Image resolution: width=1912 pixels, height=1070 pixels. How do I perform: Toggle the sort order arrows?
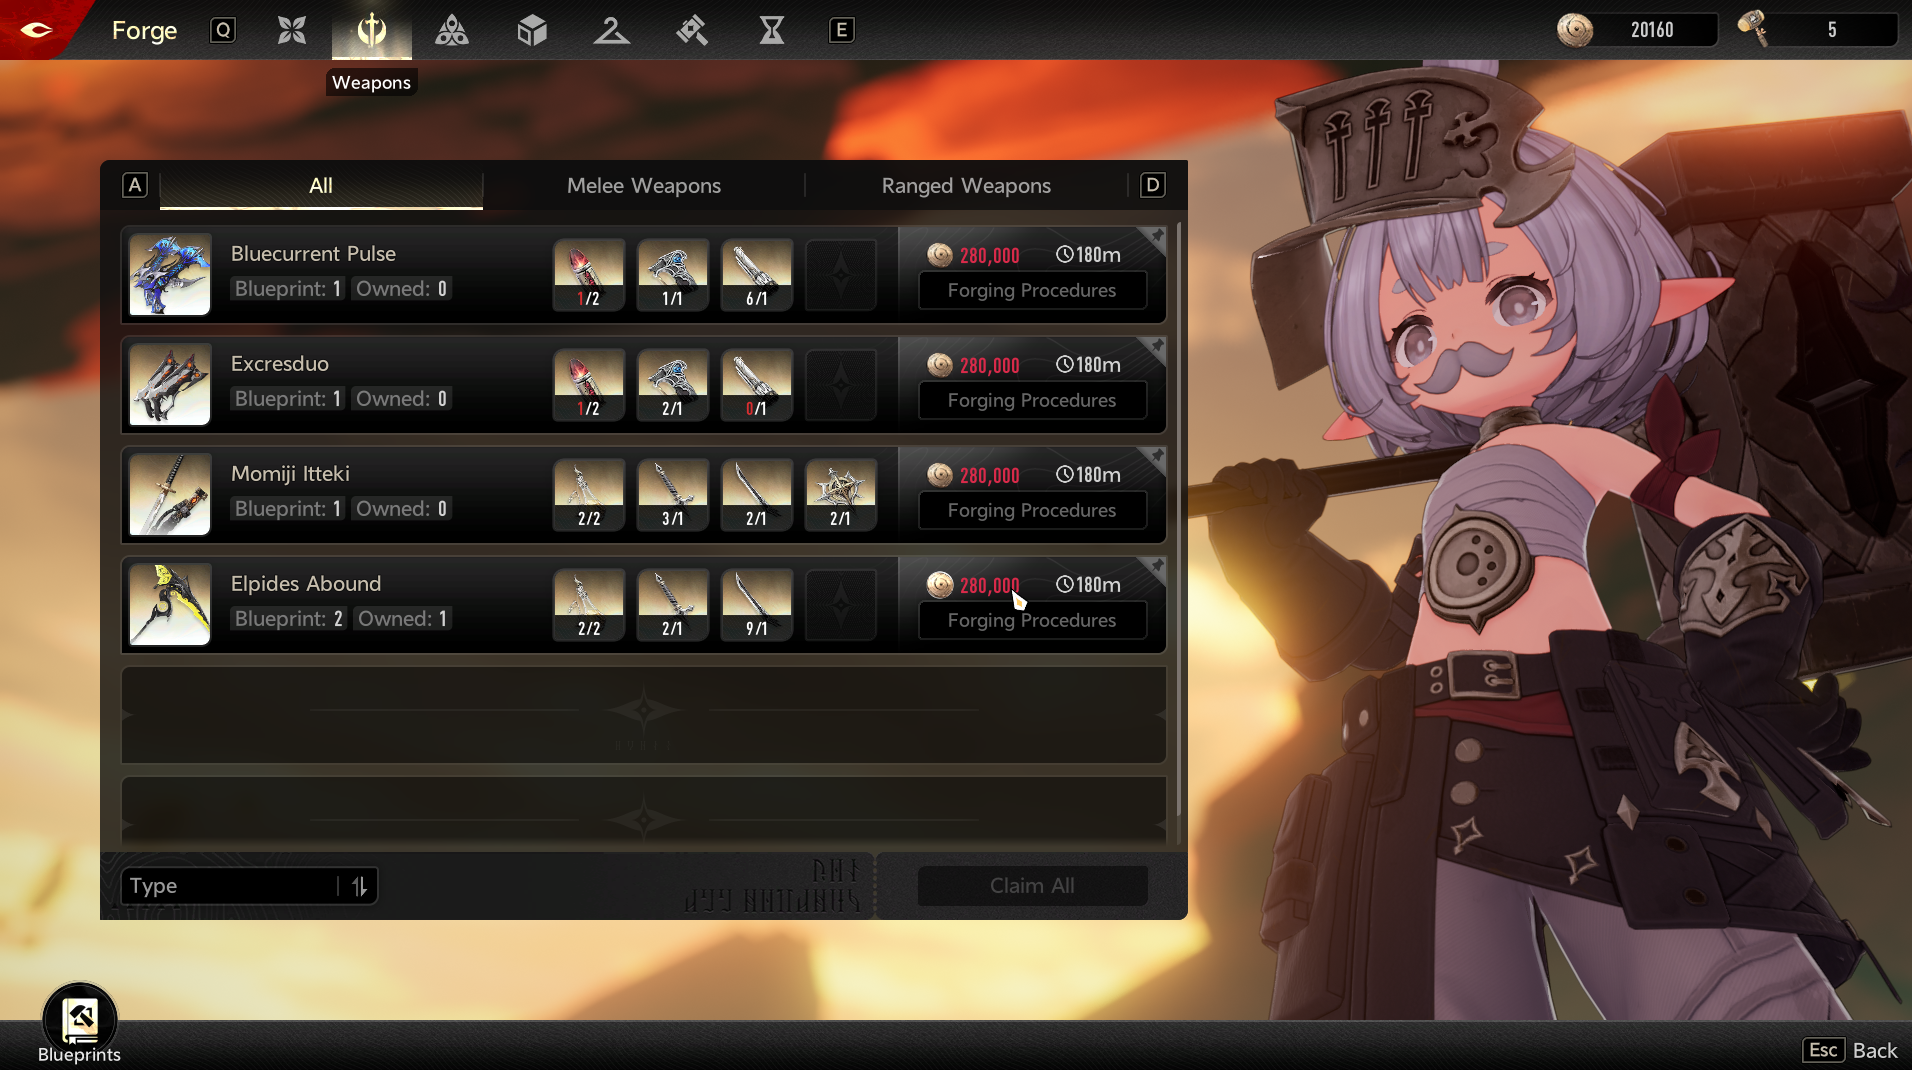pos(359,886)
